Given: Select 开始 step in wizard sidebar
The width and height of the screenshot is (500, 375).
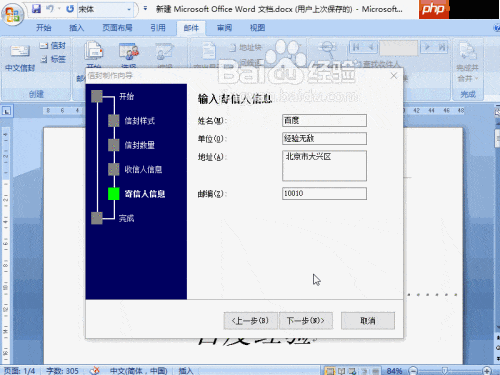Looking at the screenshot, I should 126,97.
